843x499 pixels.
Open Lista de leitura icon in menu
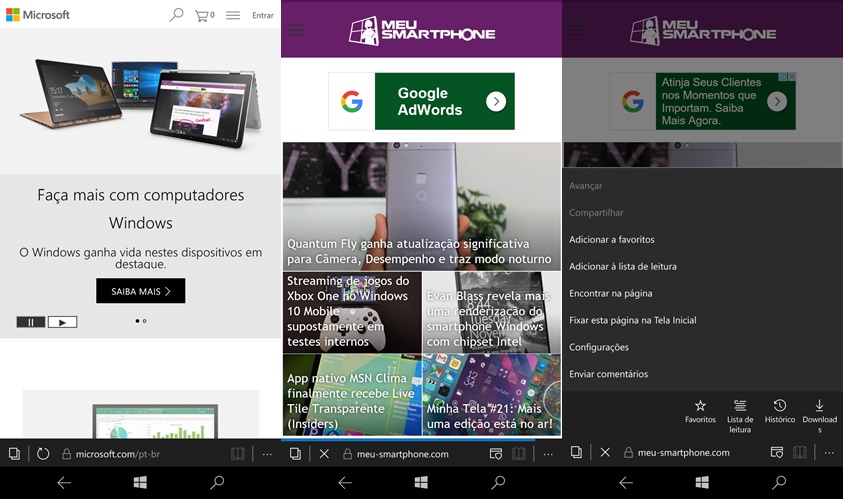[740, 416]
